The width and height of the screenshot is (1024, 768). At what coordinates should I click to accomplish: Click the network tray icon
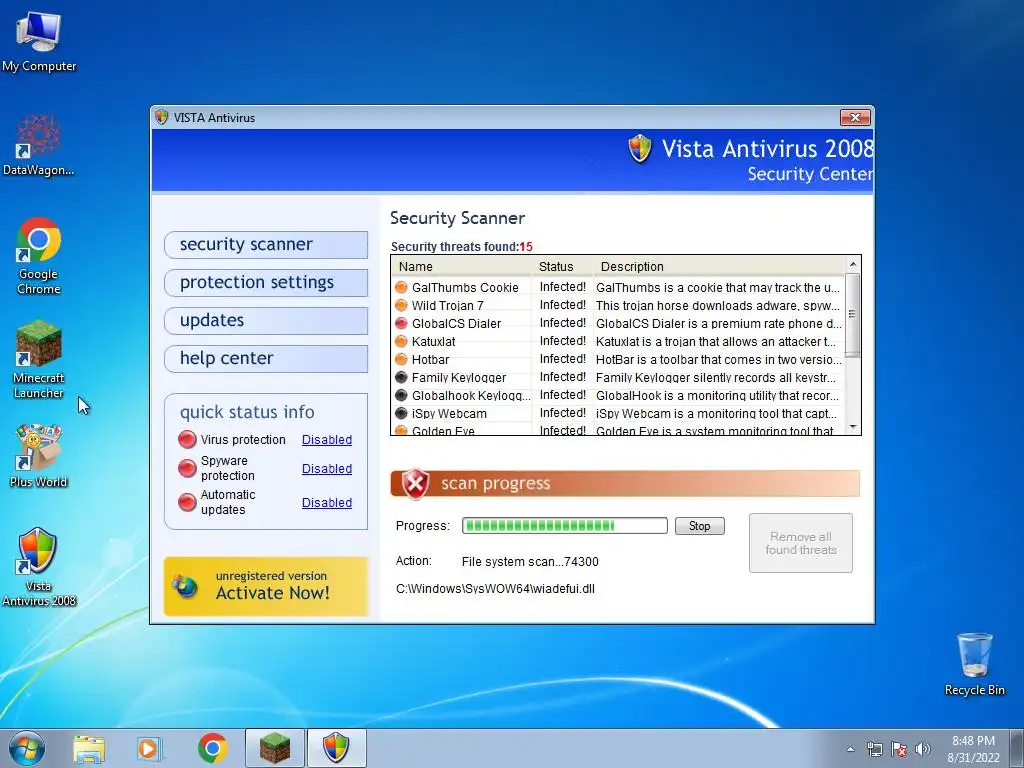coord(874,749)
